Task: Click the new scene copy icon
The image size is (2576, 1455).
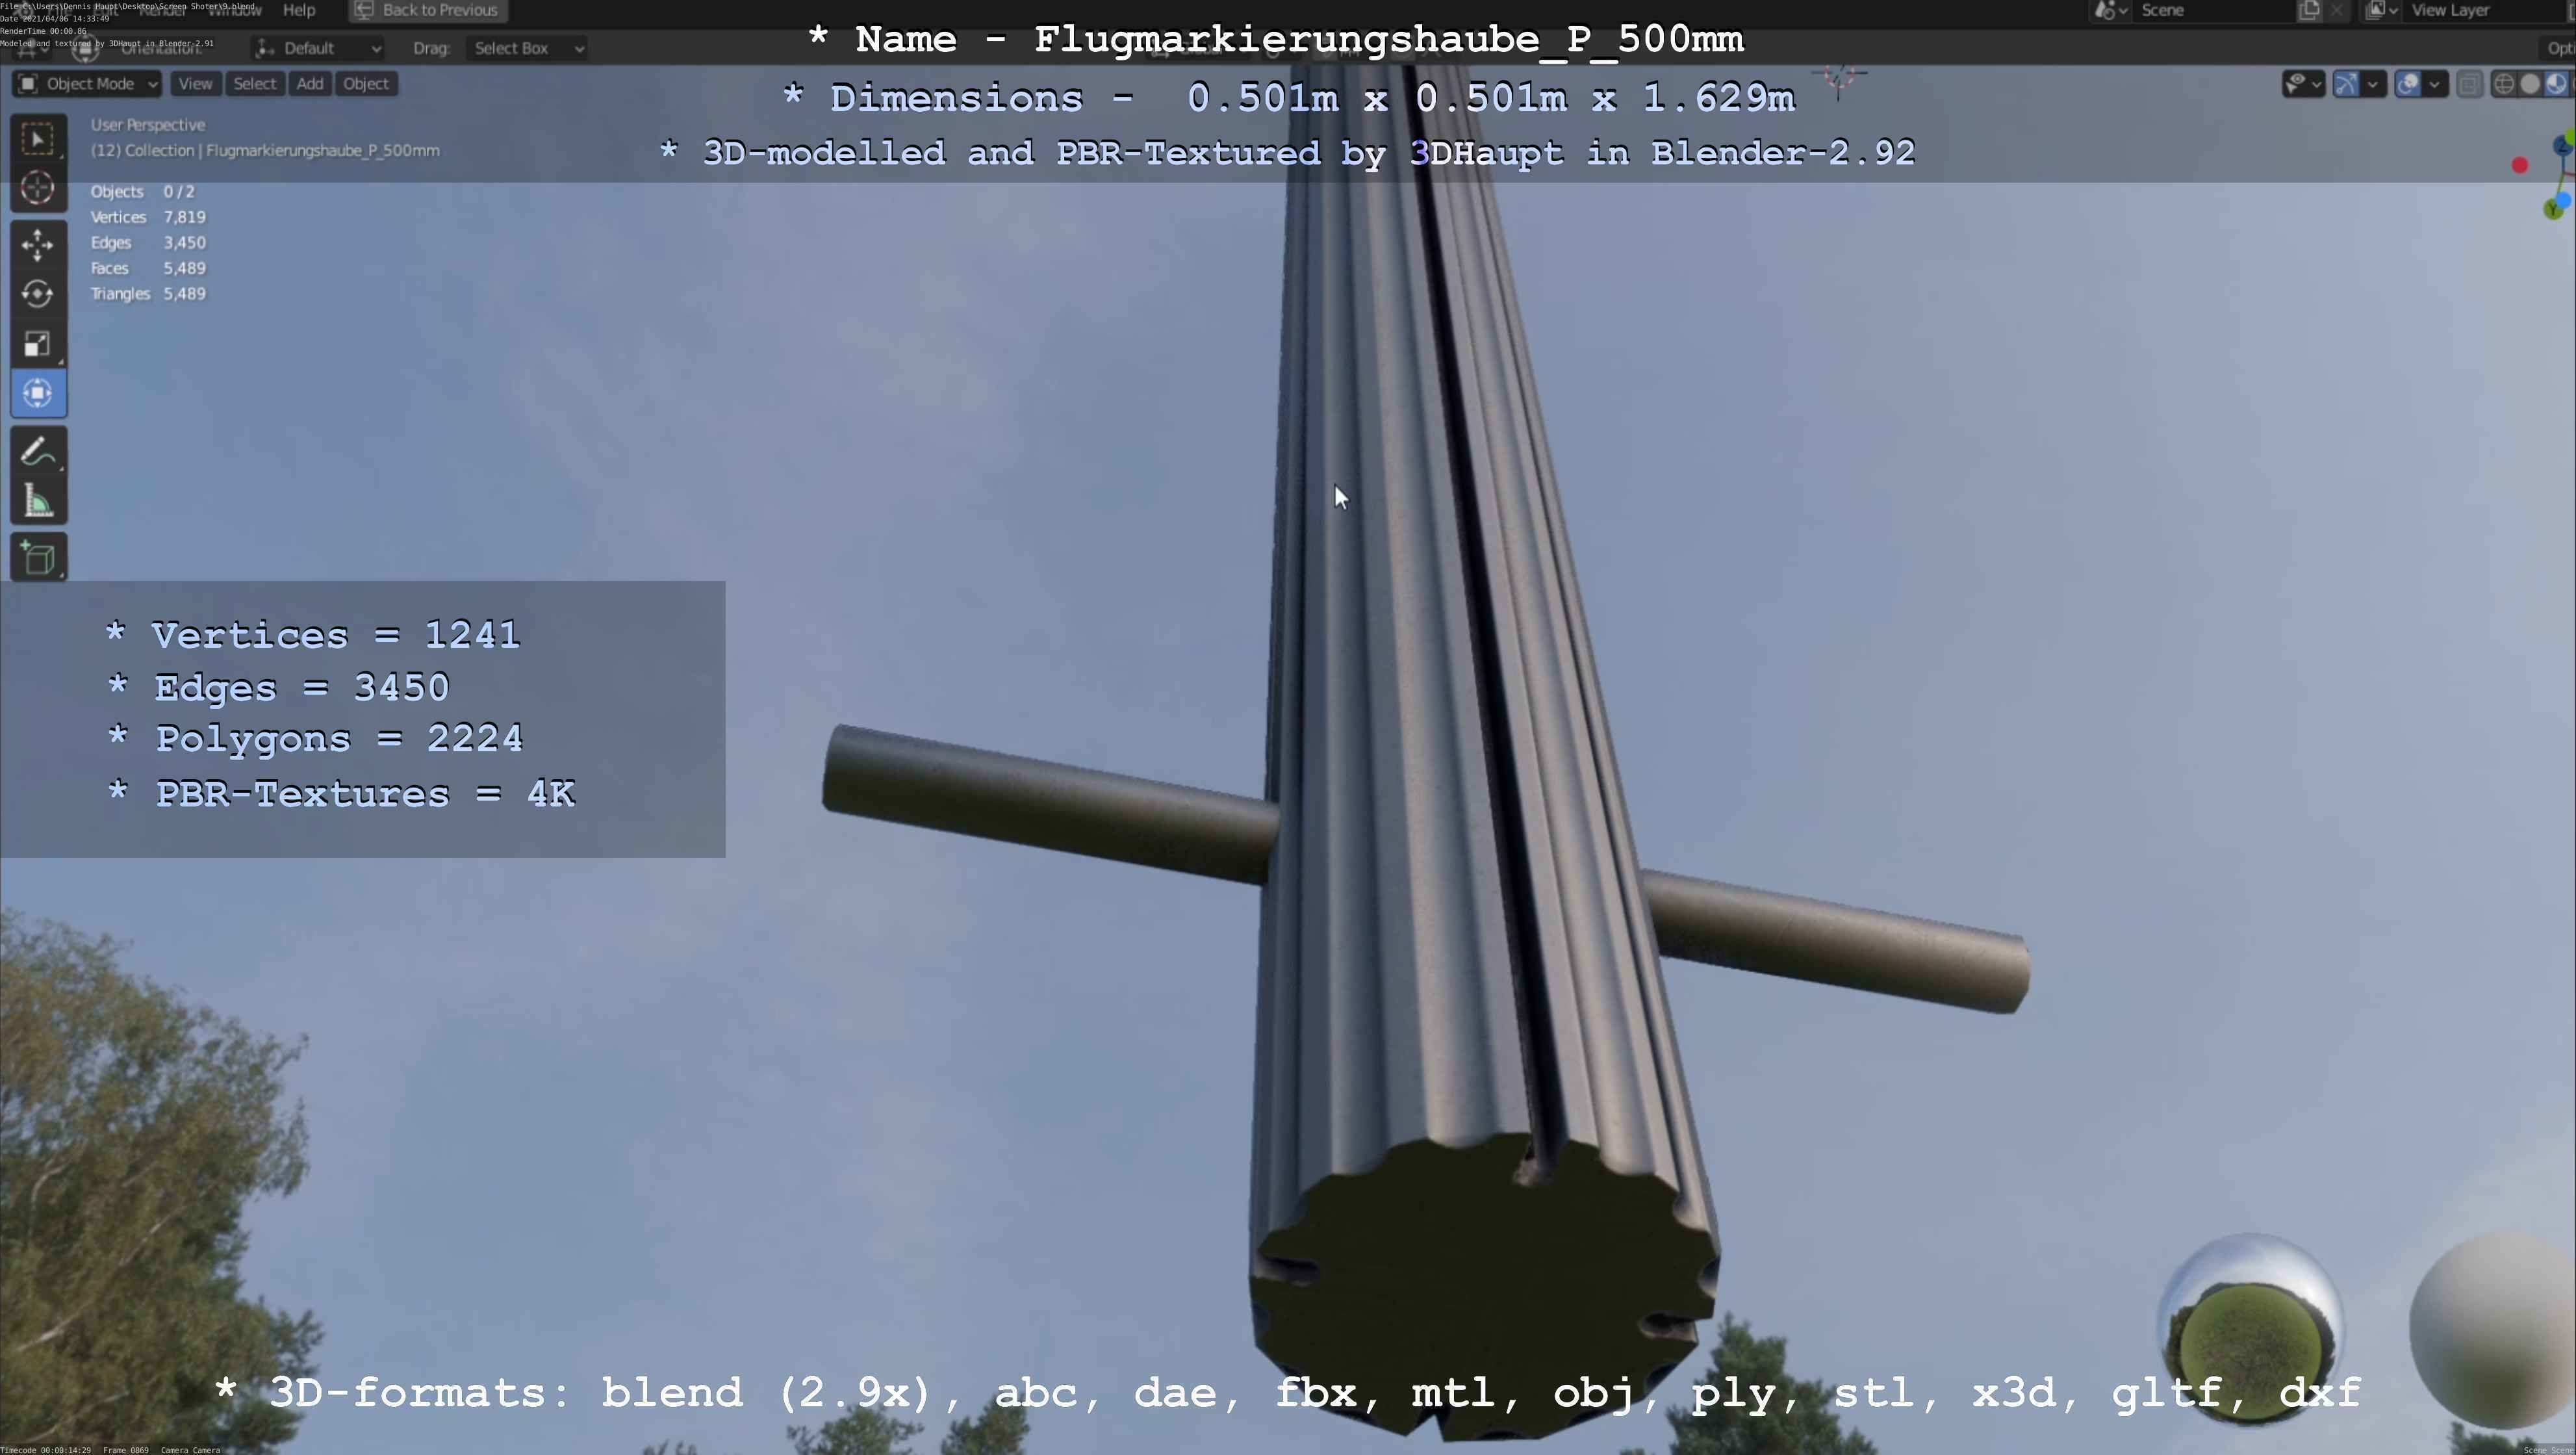Action: pos(2310,10)
